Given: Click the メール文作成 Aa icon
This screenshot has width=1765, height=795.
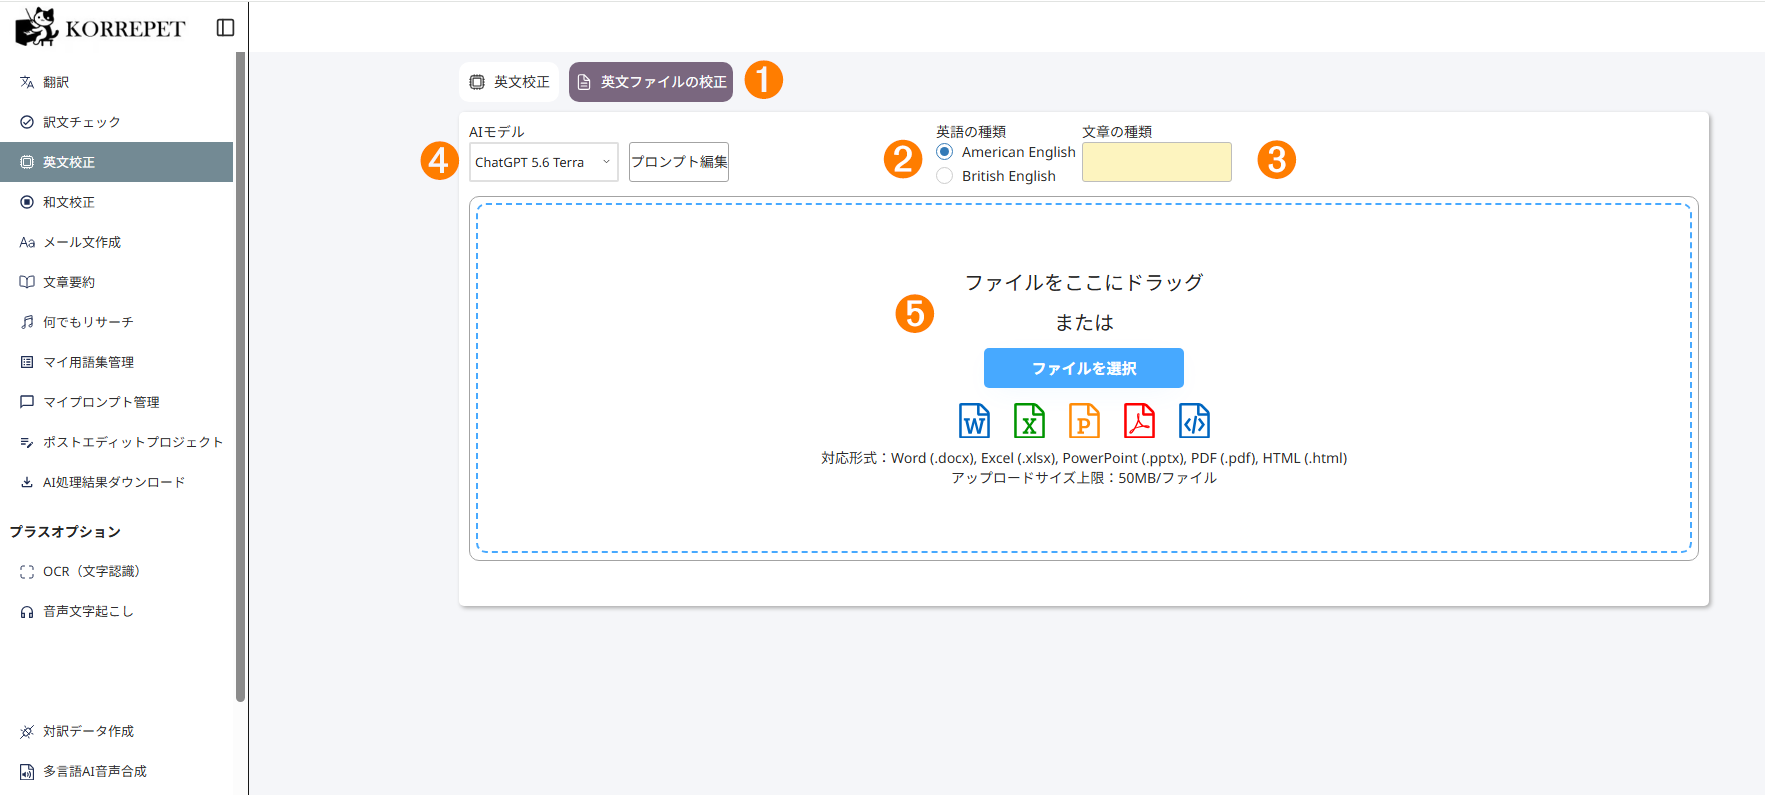Looking at the screenshot, I should tap(27, 242).
